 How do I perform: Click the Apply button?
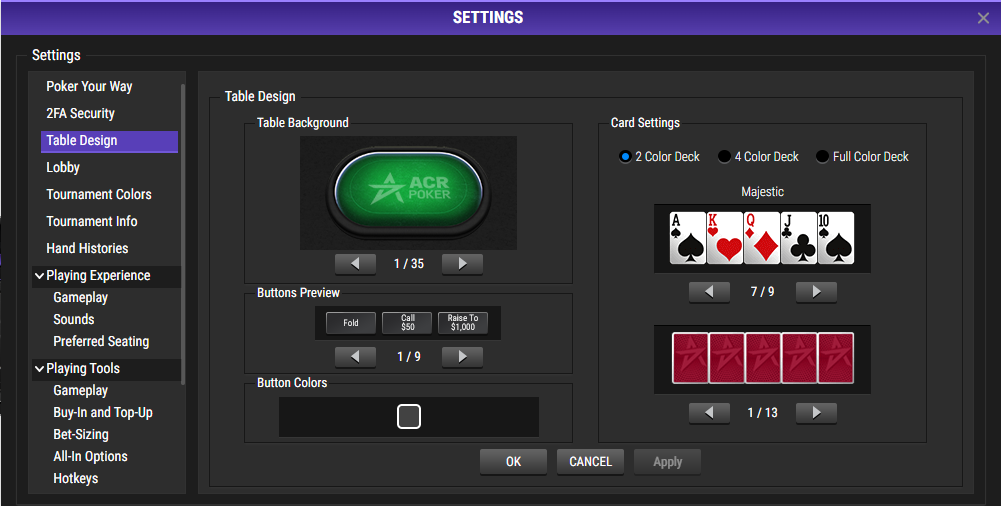tap(667, 462)
